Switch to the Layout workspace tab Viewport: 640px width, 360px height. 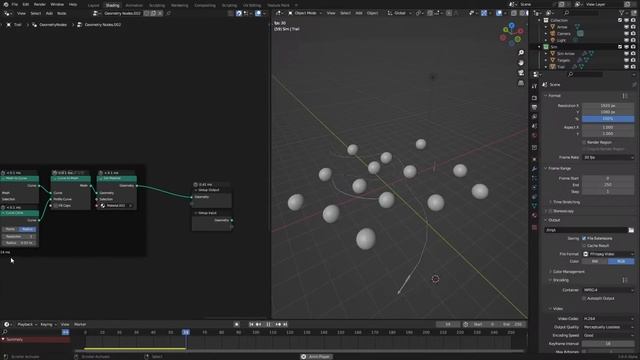(x=93, y=5)
